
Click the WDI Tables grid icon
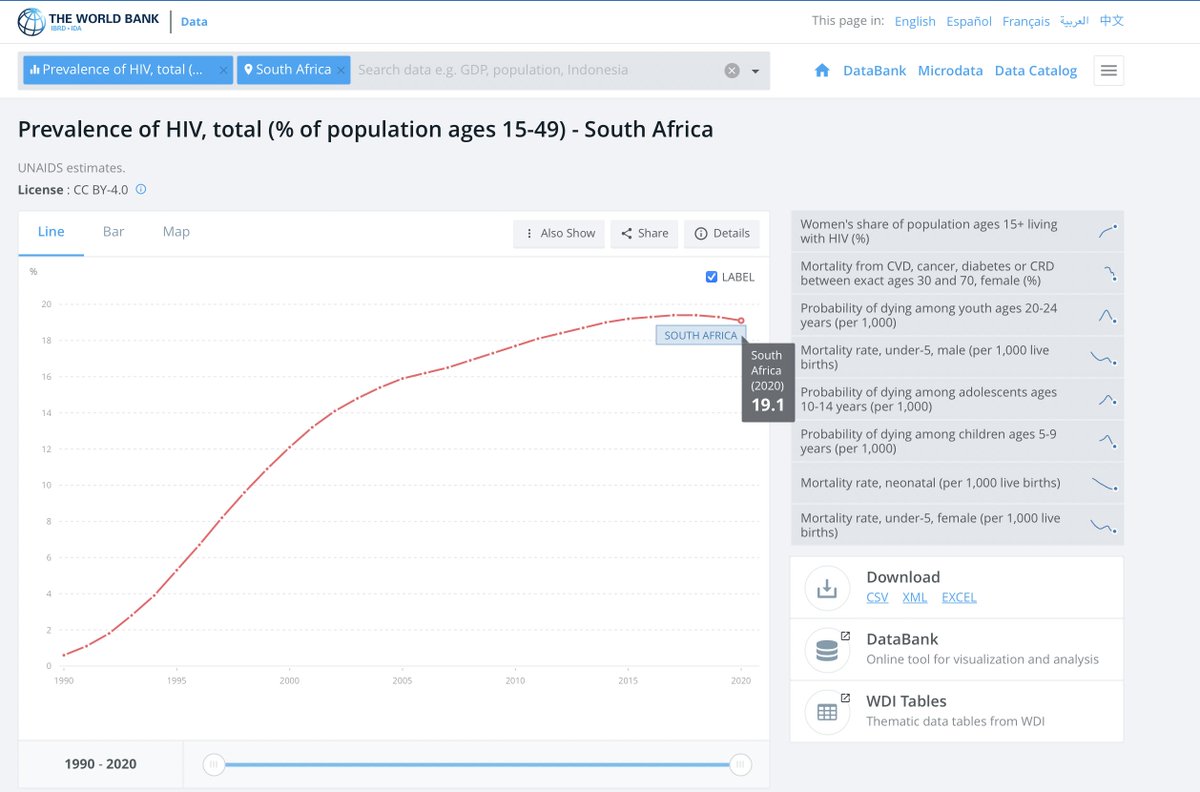point(827,712)
